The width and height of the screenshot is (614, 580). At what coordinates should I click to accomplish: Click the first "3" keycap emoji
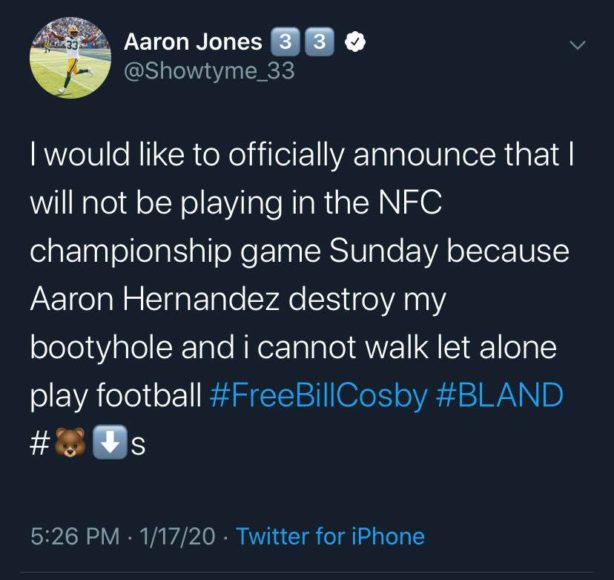click(x=285, y=42)
